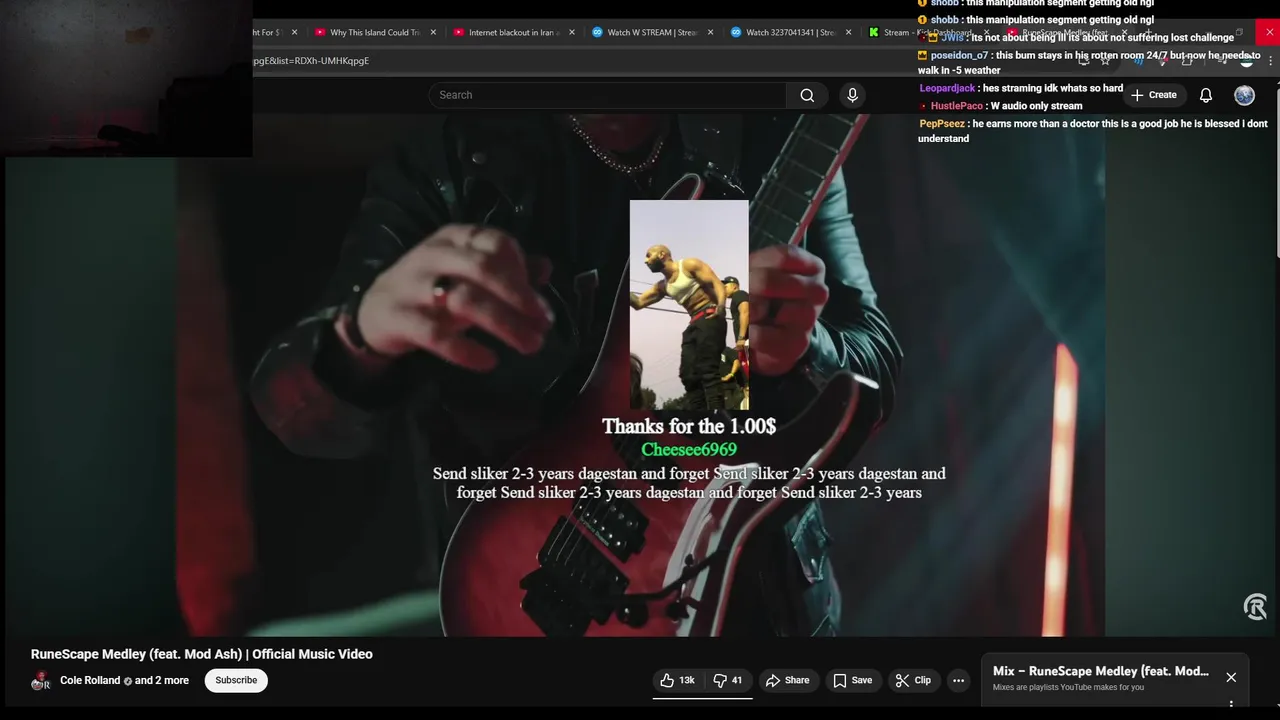Save the video to a playlist
Image resolution: width=1280 pixels, height=720 pixels.
point(853,680)
